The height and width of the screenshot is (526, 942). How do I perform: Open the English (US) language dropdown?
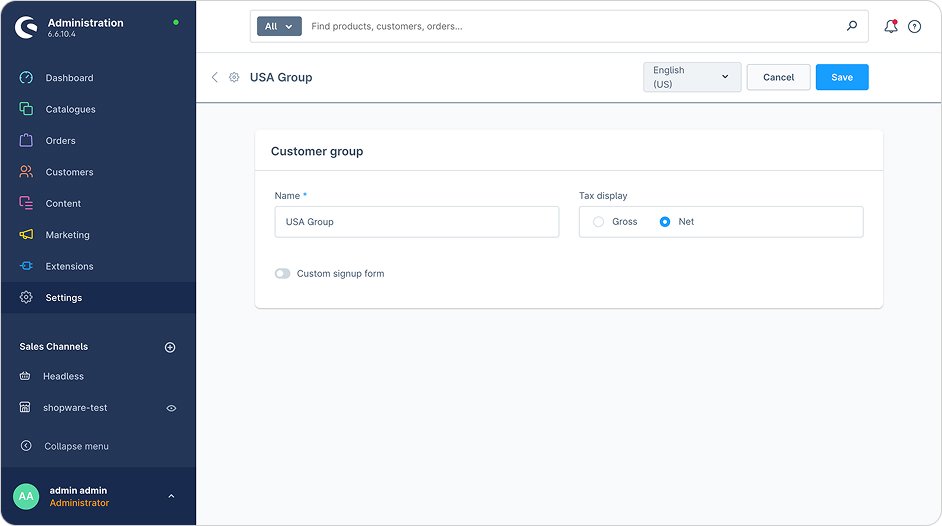click(x=692, y=77)
